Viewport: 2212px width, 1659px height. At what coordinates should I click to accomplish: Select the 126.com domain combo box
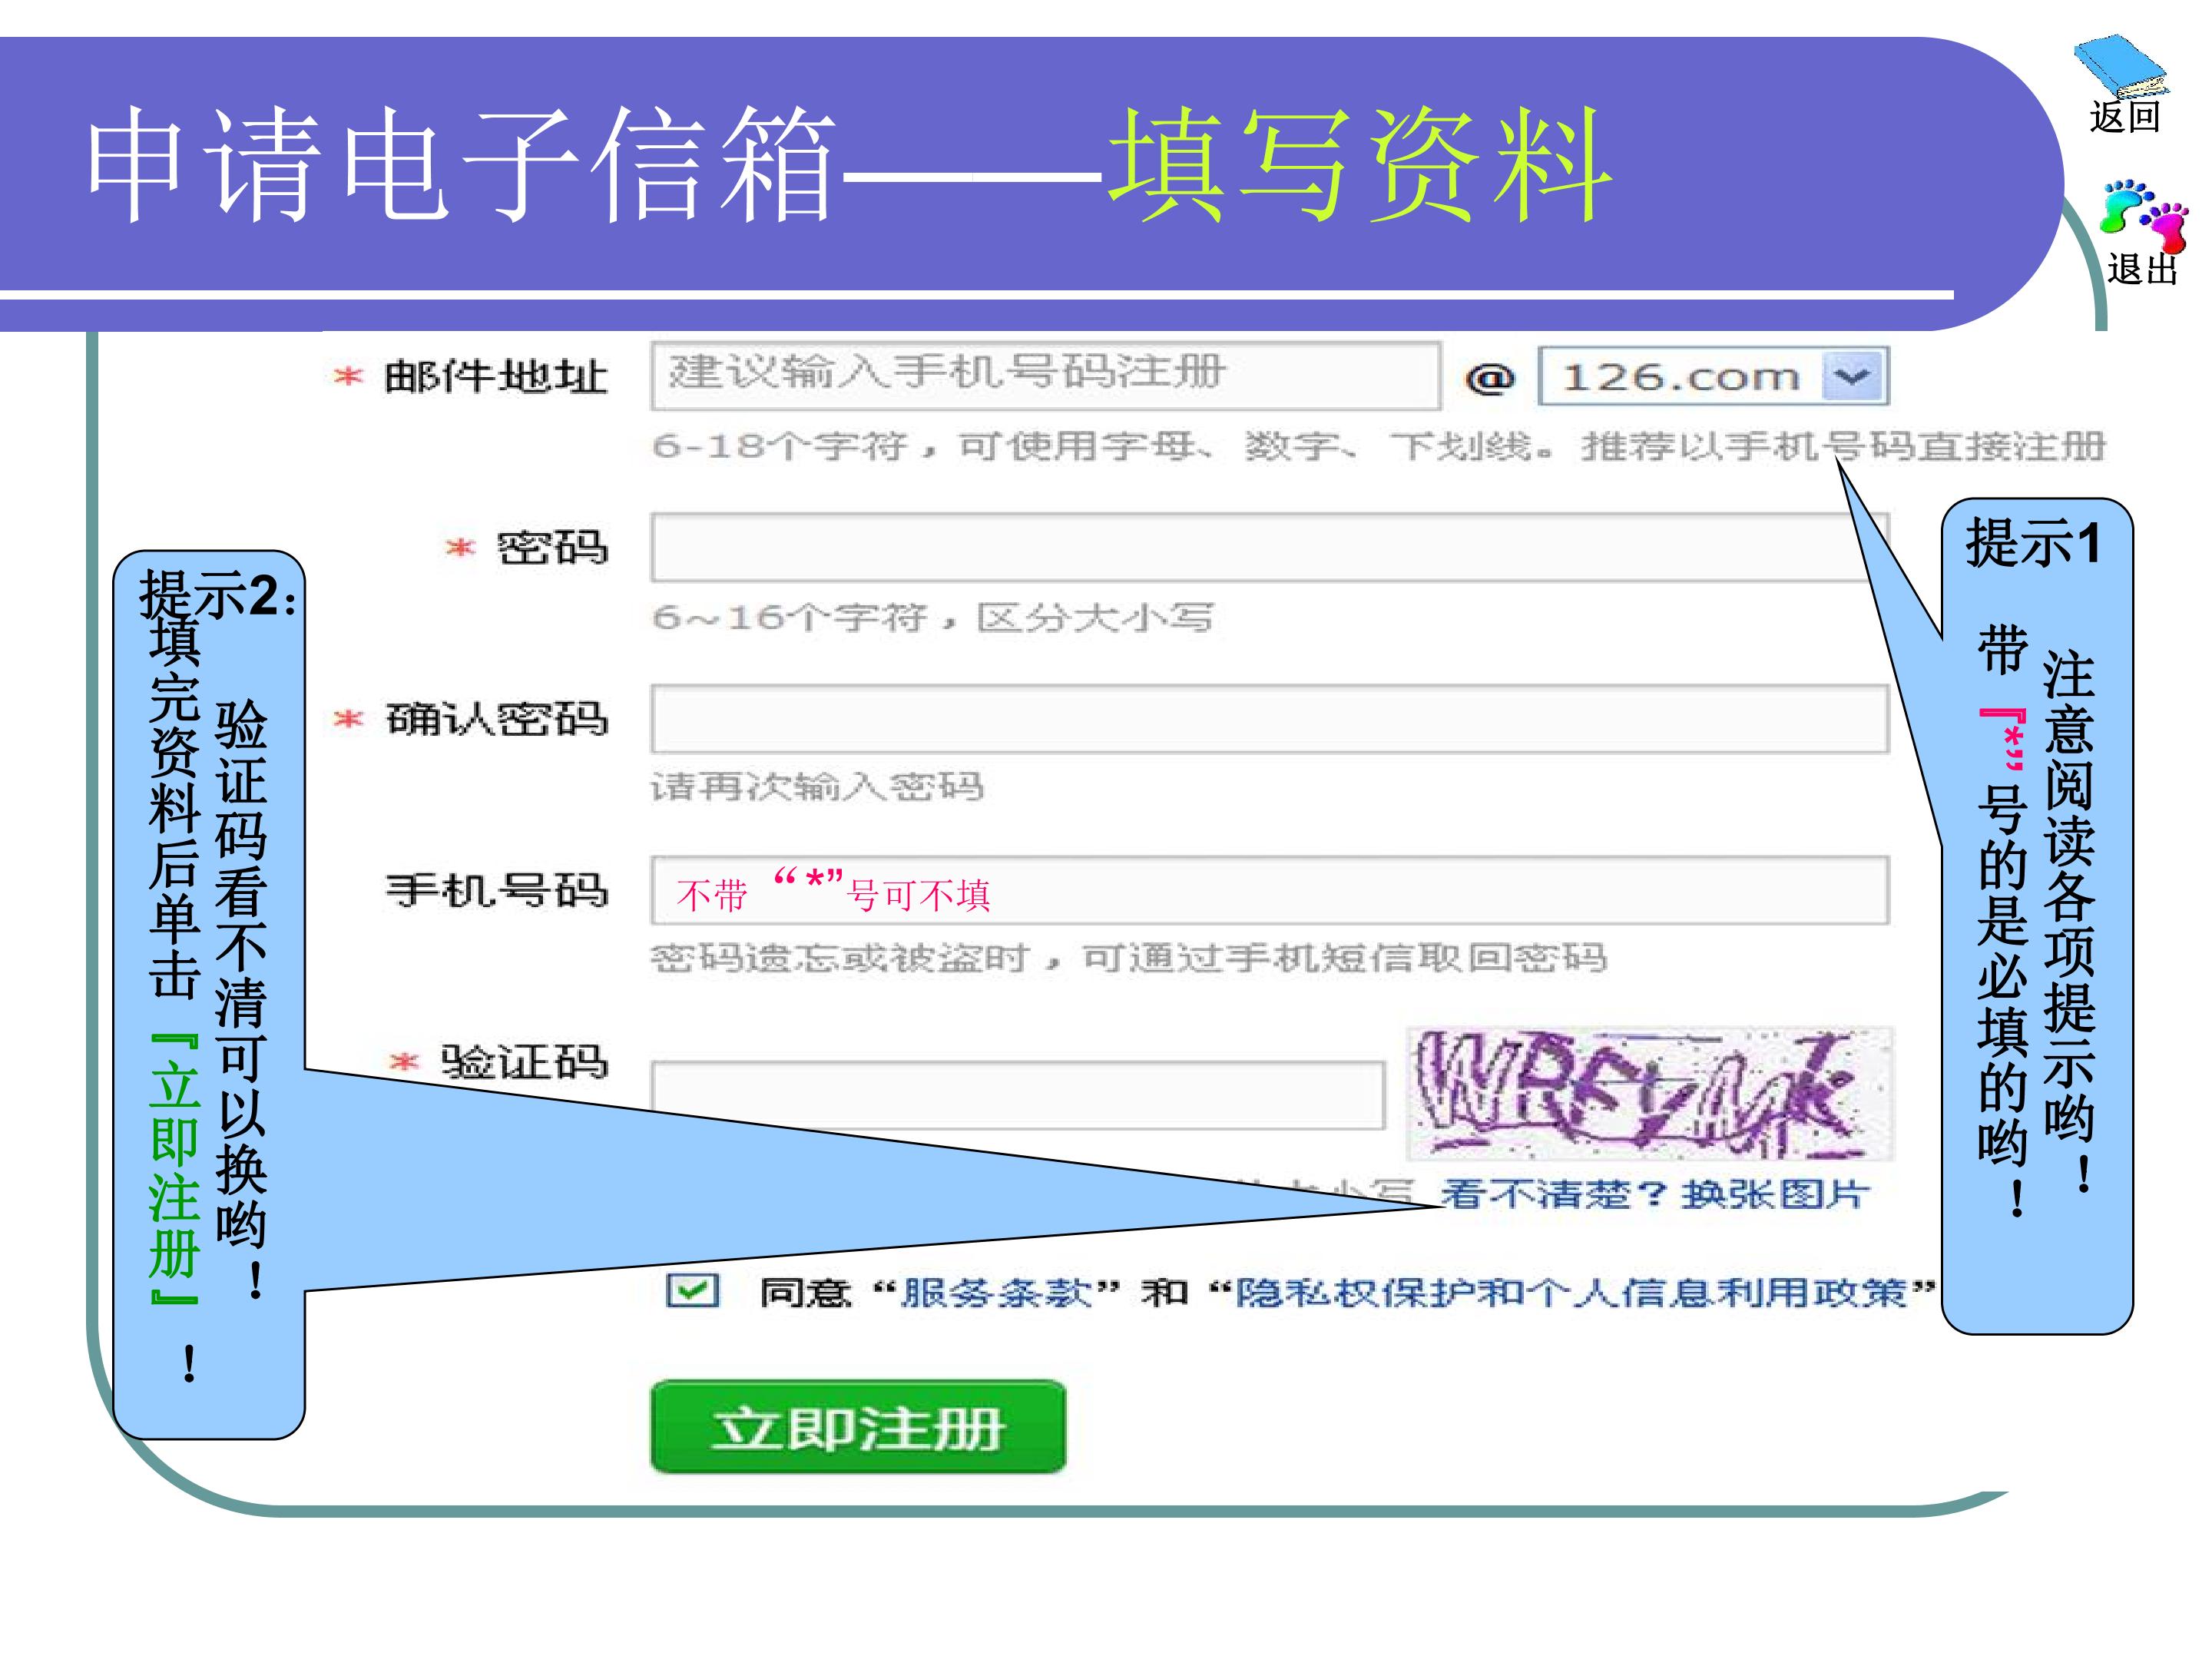click(1713, 376)
